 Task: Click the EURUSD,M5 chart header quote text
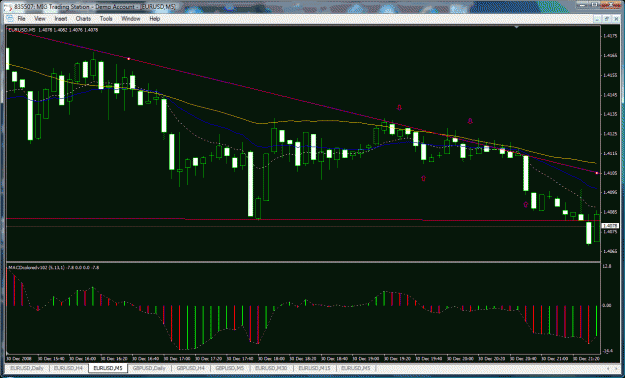tap(53, 30)
